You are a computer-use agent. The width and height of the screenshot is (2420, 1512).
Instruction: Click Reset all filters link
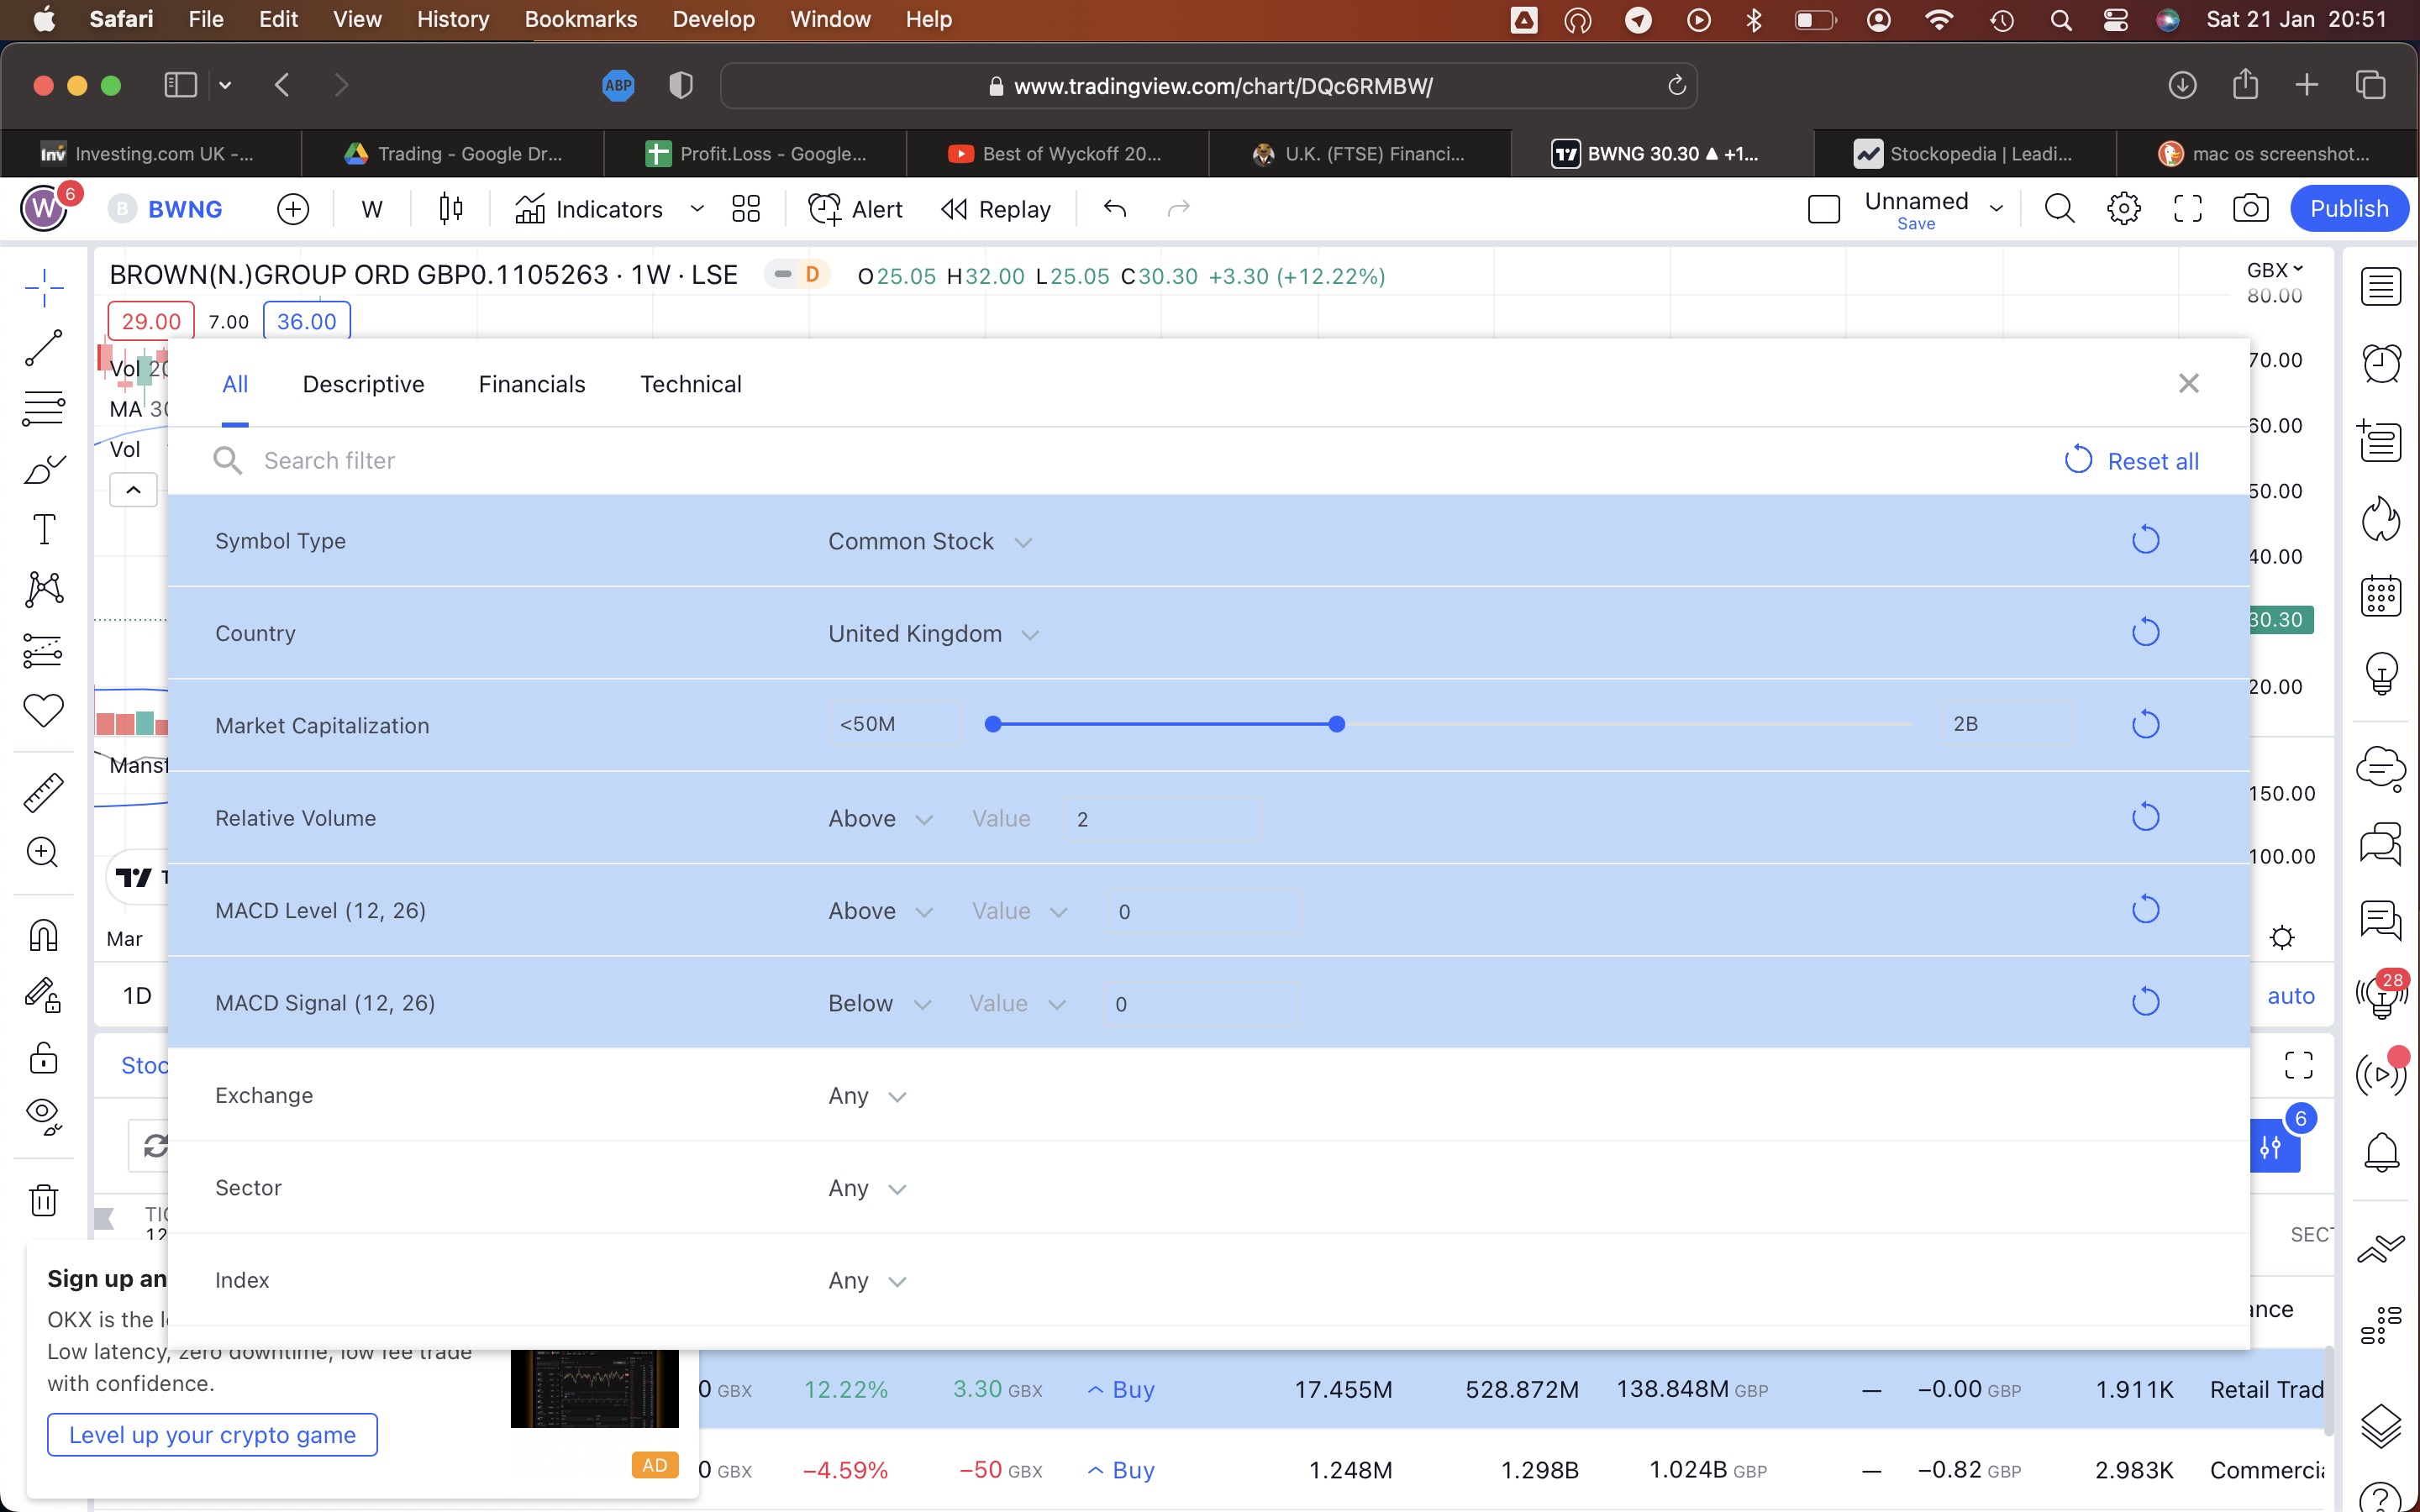tap(2132, 461)
